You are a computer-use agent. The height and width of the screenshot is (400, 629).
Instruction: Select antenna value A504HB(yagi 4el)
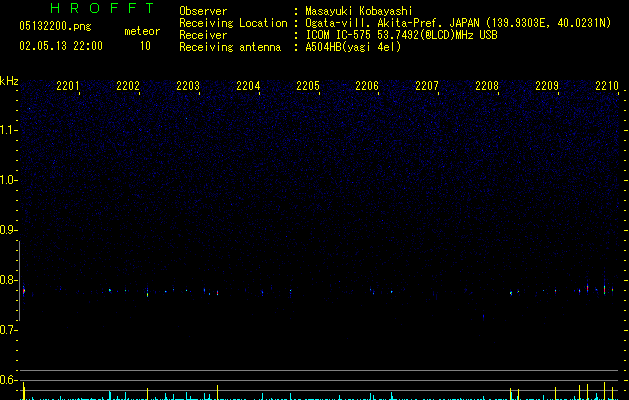[x=353, y=47]
